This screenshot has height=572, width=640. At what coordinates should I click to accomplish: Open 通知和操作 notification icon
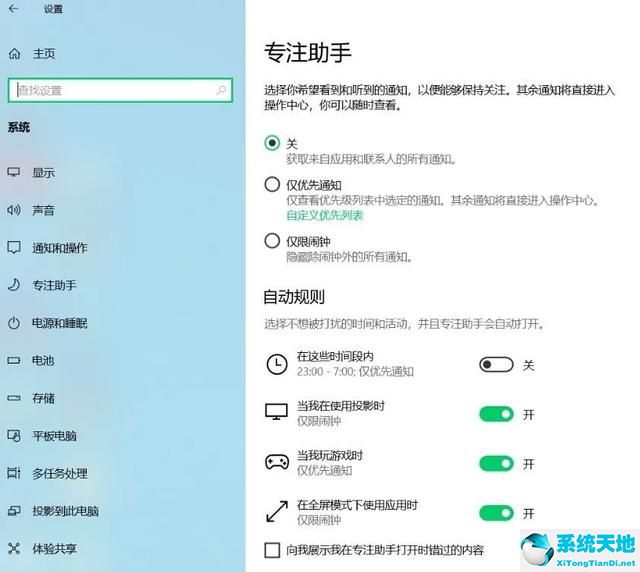coord(14,248)
